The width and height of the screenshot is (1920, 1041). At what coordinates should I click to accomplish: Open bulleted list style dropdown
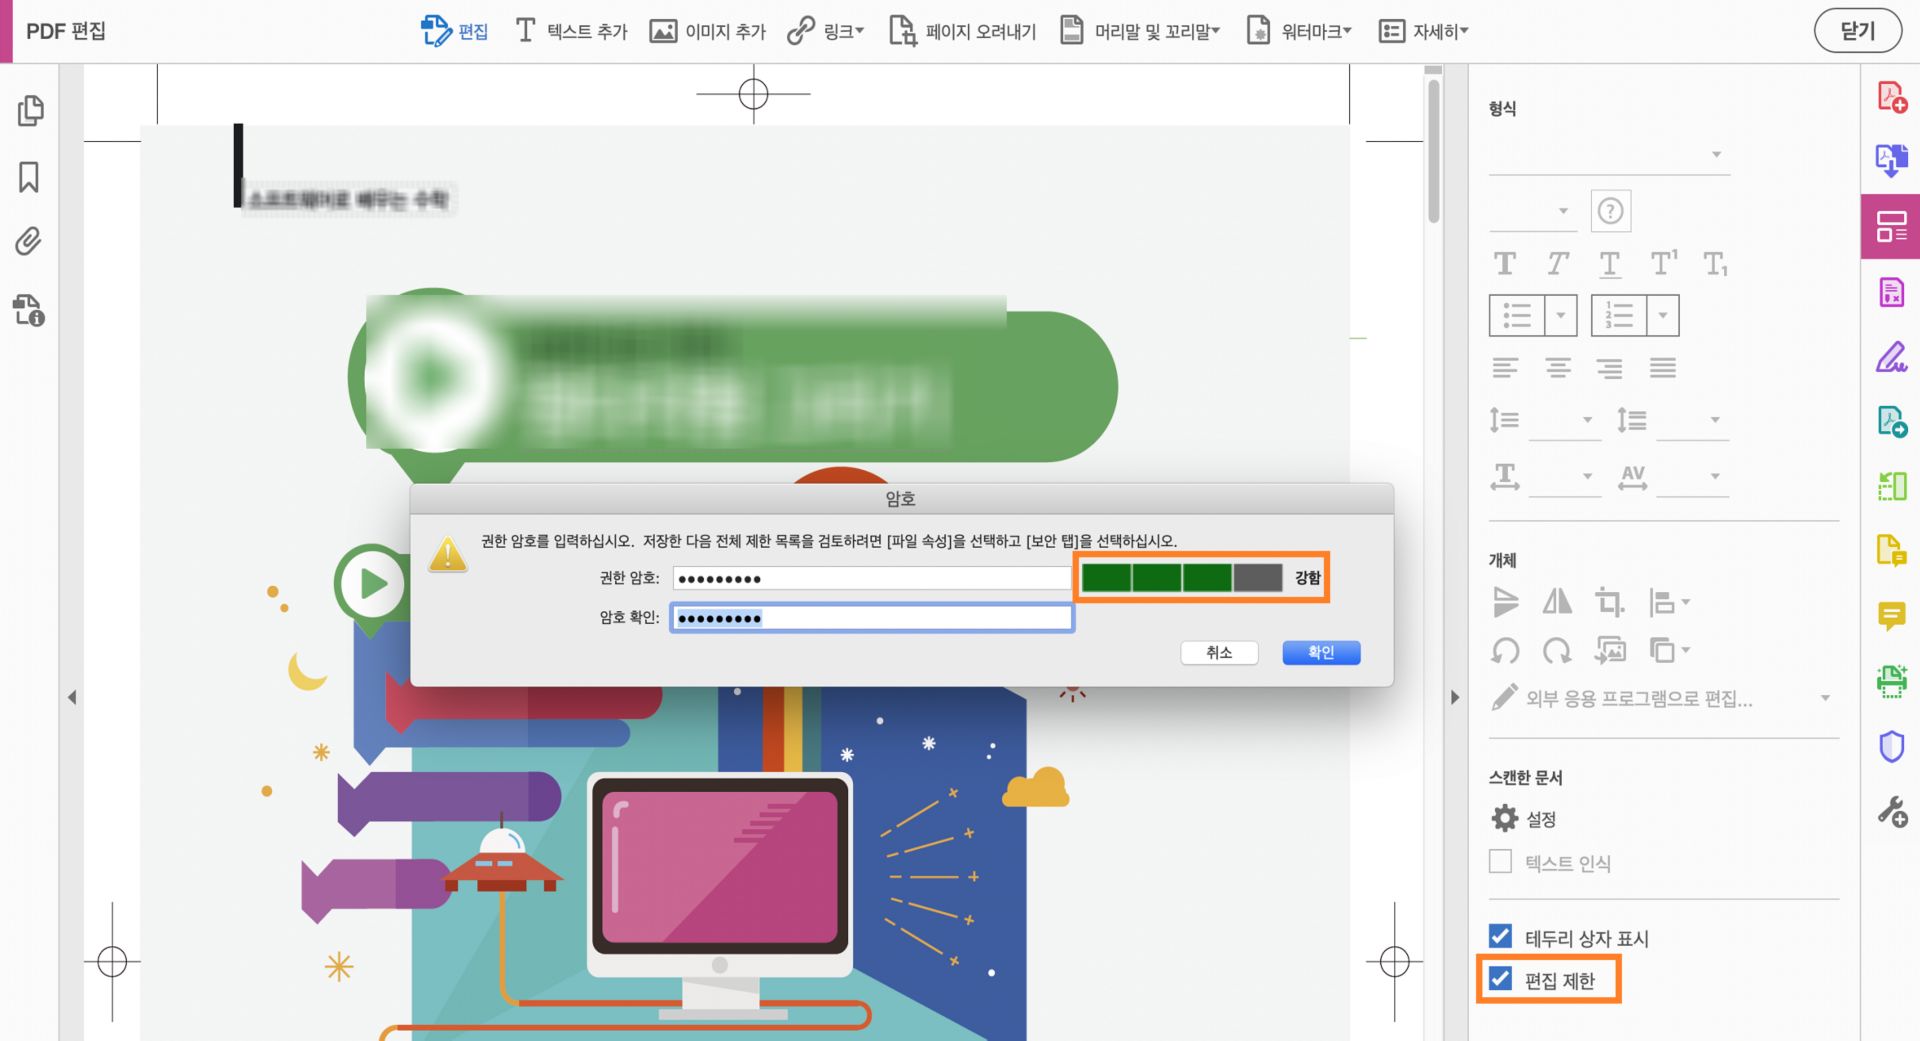click(1560, 315)
